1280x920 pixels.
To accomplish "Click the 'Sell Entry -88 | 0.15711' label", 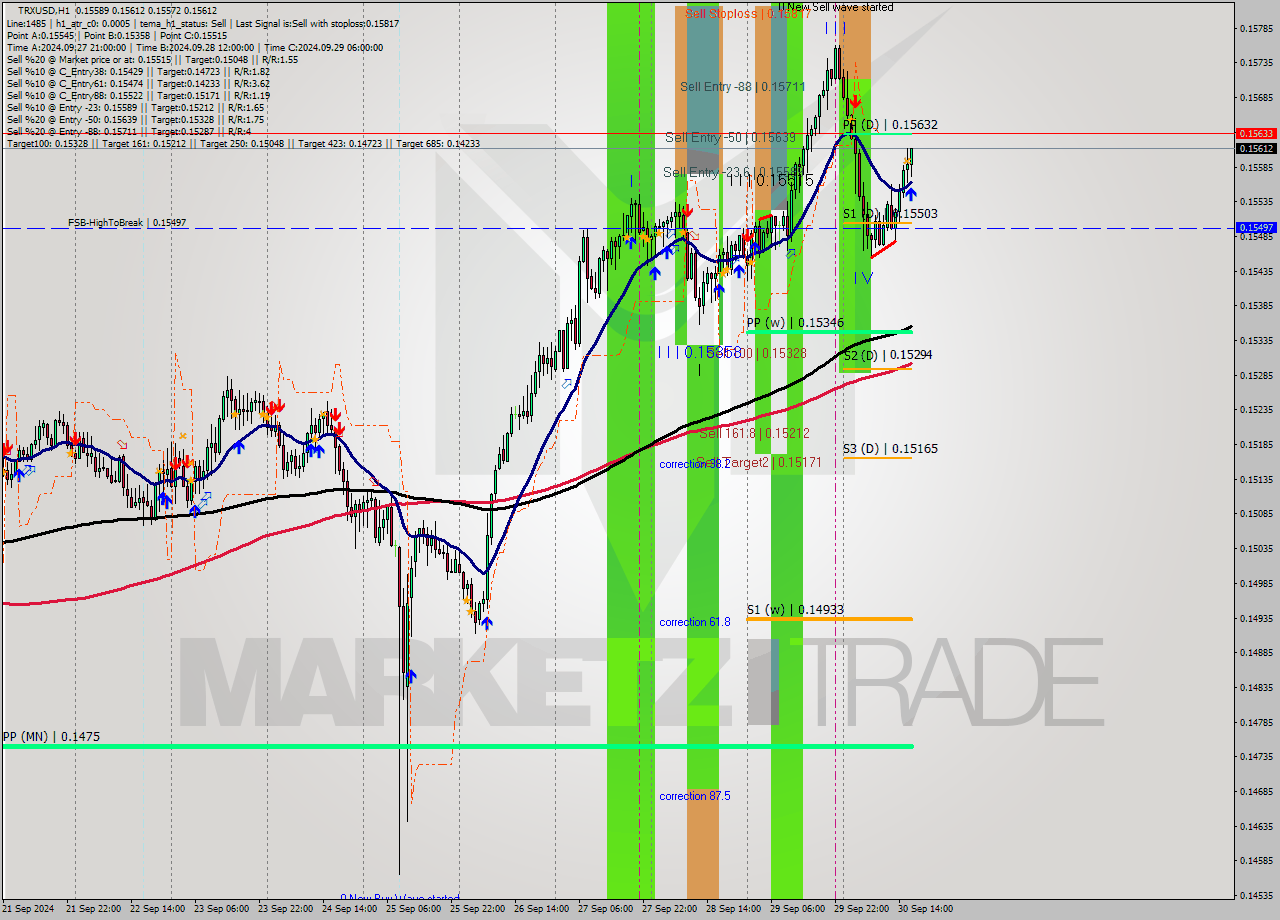I will click(743, 87).
